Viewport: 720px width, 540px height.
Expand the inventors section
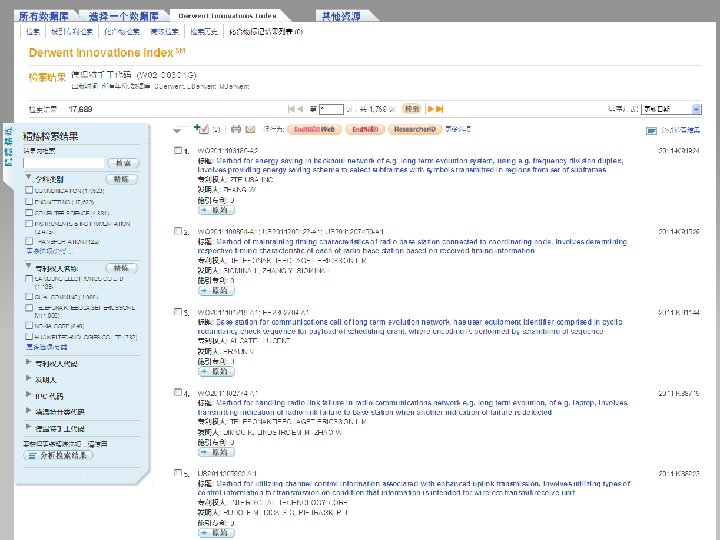(x=28, y=378)
